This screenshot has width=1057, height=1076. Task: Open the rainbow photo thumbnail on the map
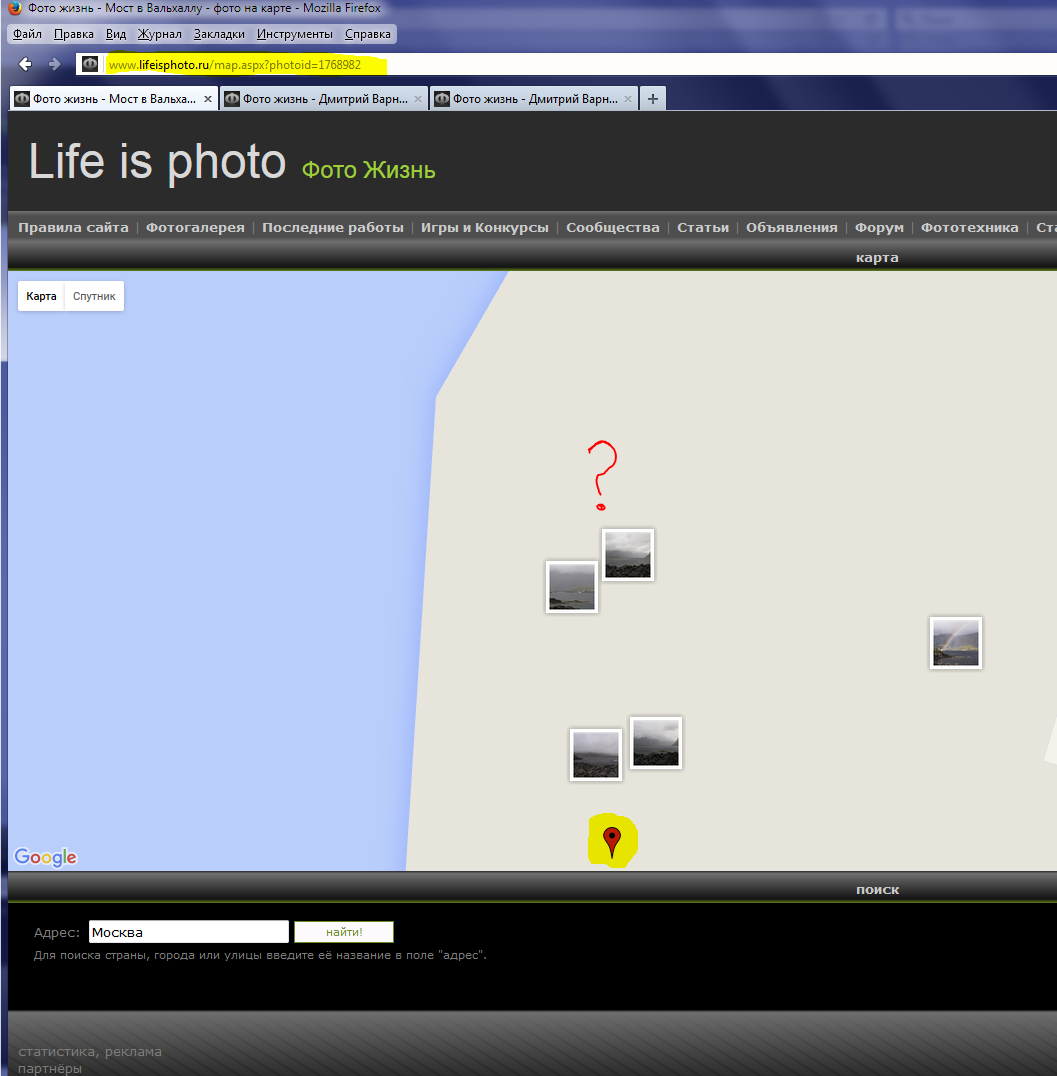click(x=955, y=642)
